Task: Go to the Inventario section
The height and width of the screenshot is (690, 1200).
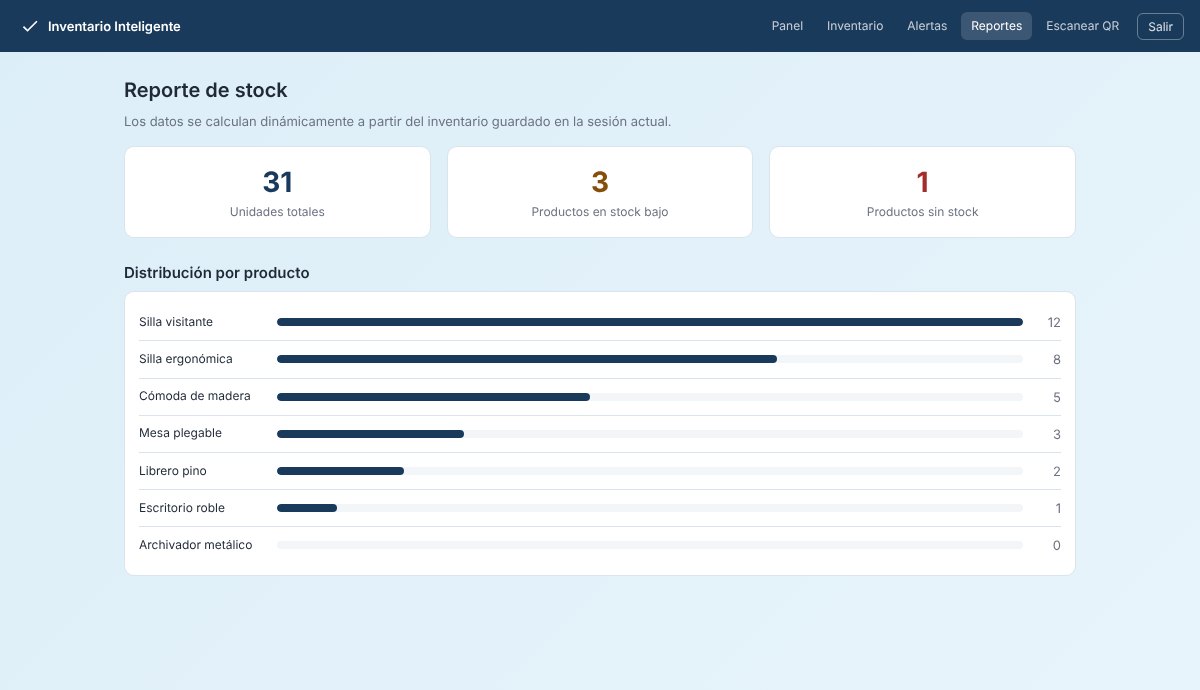Action: [855, 26]
